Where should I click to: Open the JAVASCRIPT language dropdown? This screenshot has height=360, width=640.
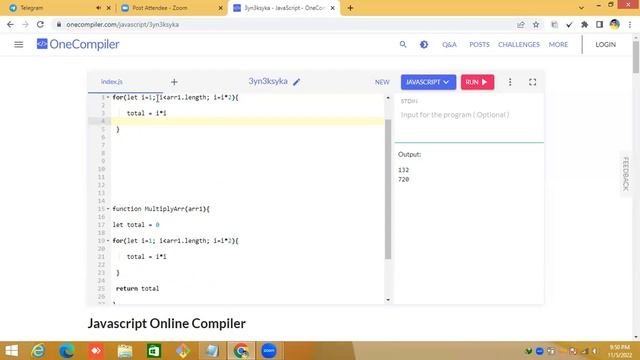coord(428,82)
